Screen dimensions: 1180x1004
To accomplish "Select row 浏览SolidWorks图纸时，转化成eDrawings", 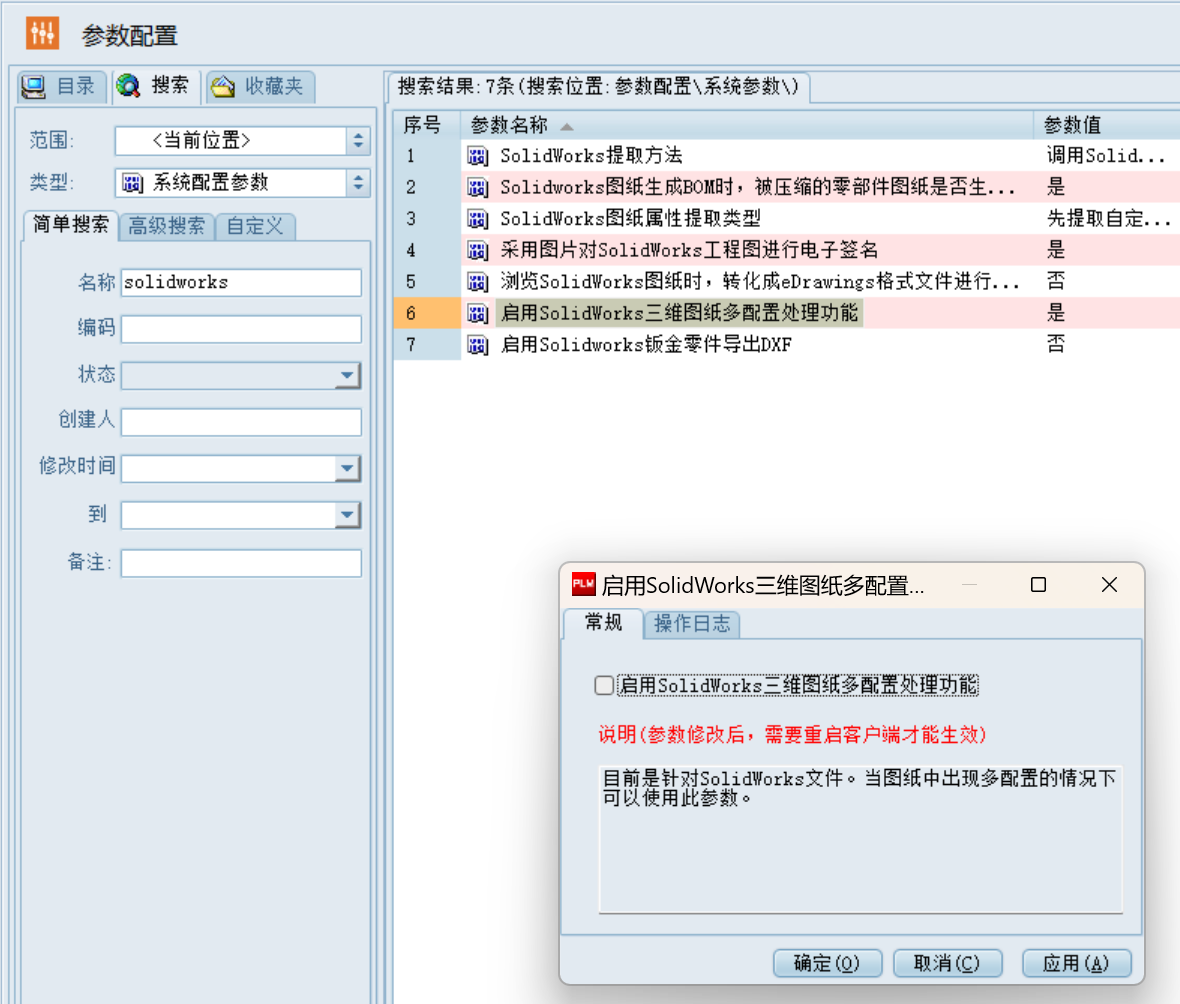I will pyautogui.click(x=786, y=281).
